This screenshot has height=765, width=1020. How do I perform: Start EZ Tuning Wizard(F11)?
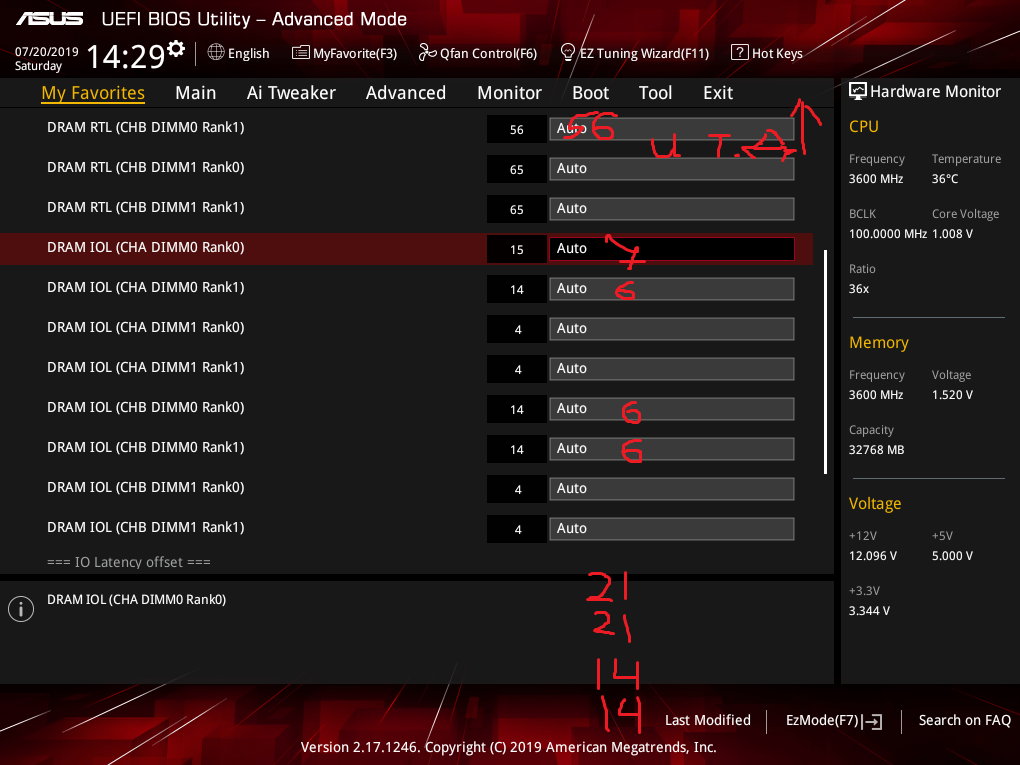(x=644, y=53)
